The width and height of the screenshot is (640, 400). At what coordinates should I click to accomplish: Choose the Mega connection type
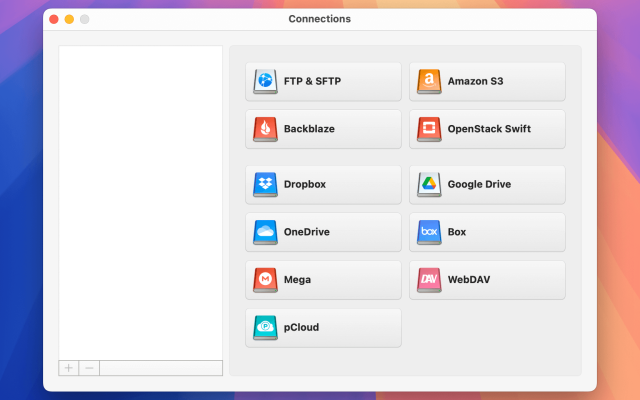point(323,280)
